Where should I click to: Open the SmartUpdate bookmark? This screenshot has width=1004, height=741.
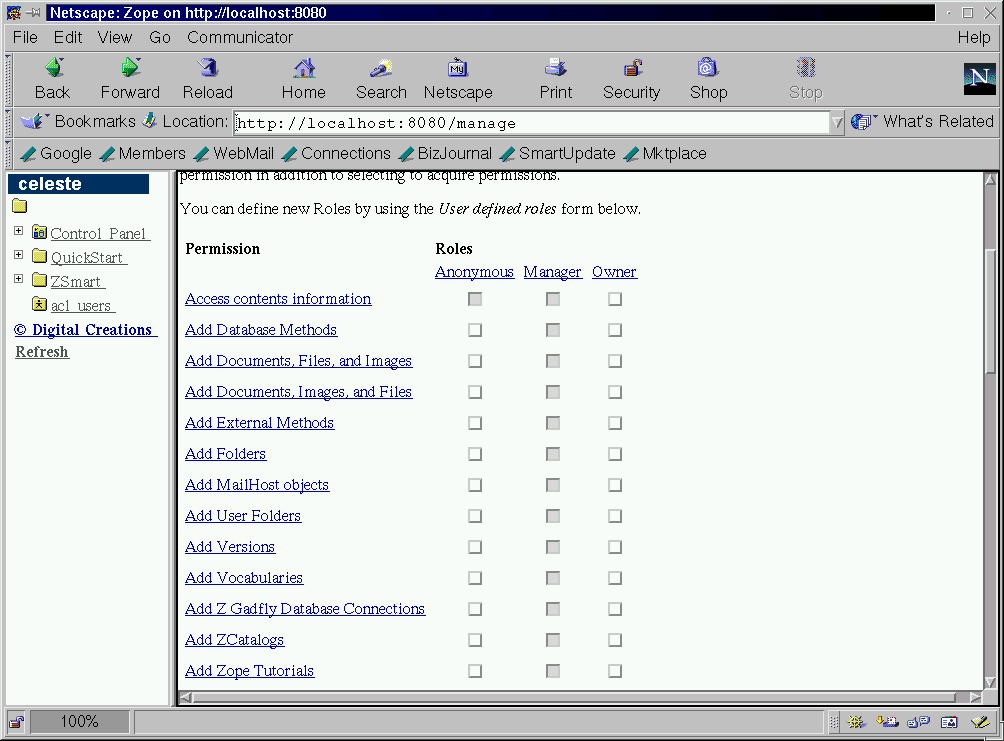tap(558, 154)
